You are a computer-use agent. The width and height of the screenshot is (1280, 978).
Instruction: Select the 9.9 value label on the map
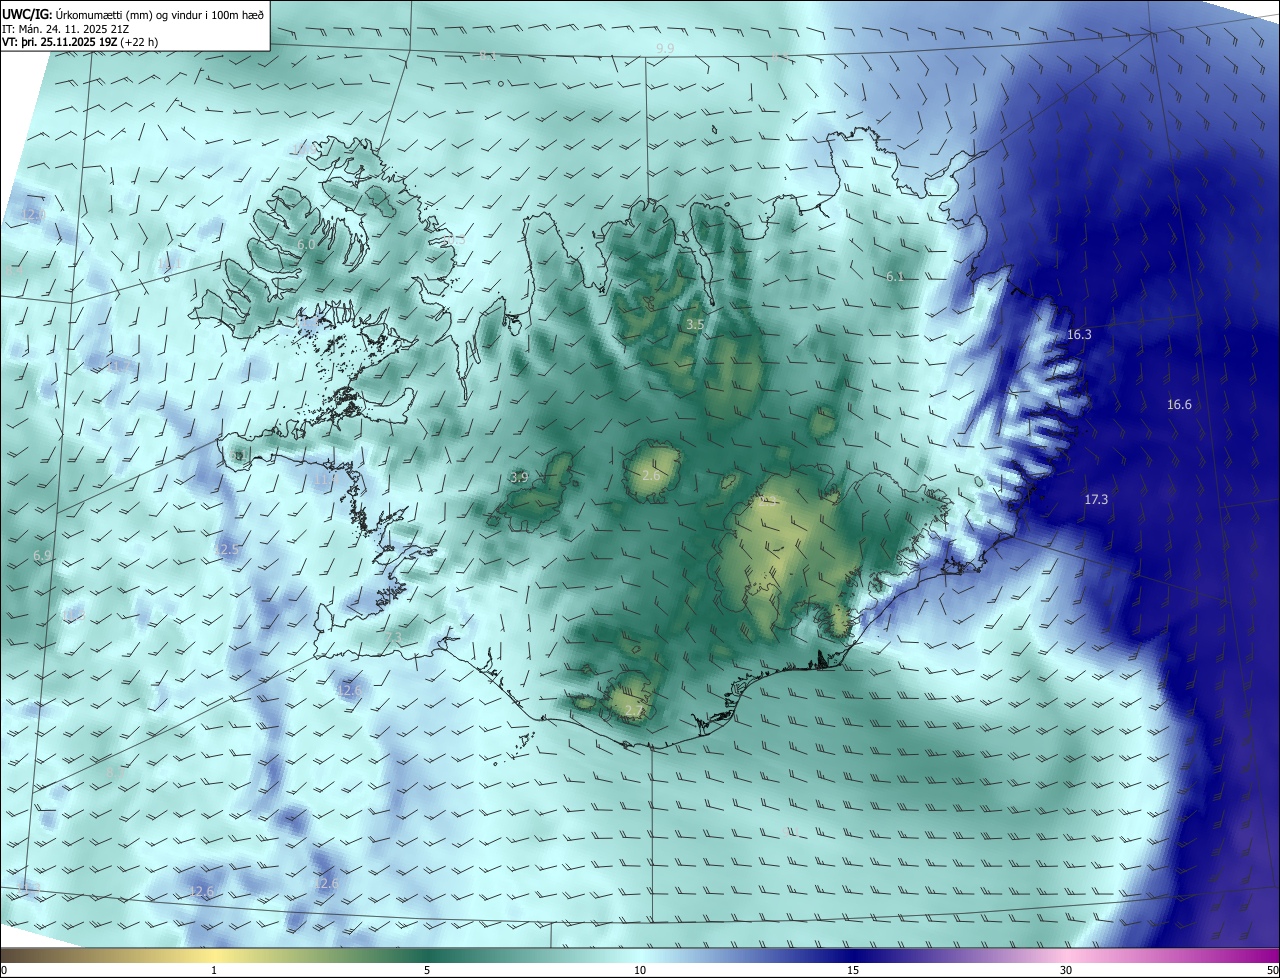665,48
